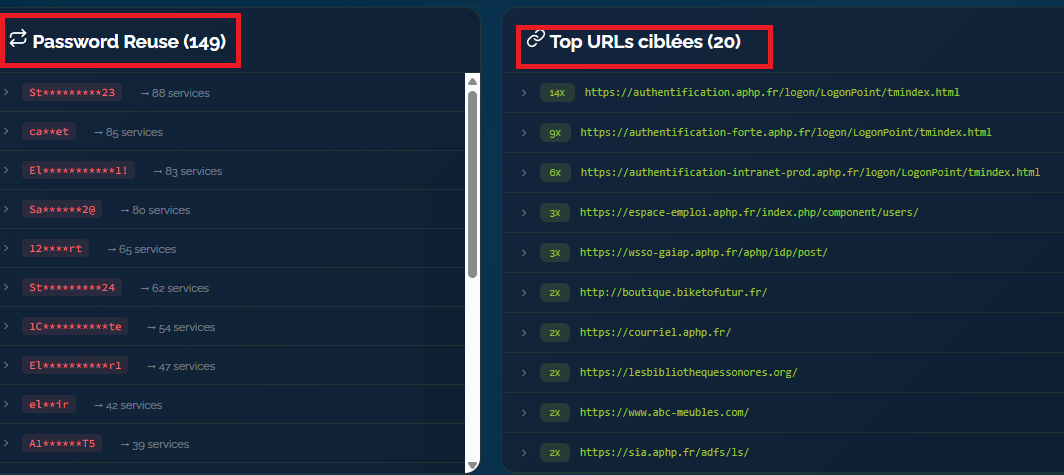
Task: Expand the sia.aphp.fr row chevron
Action: (x=524, y=453)
